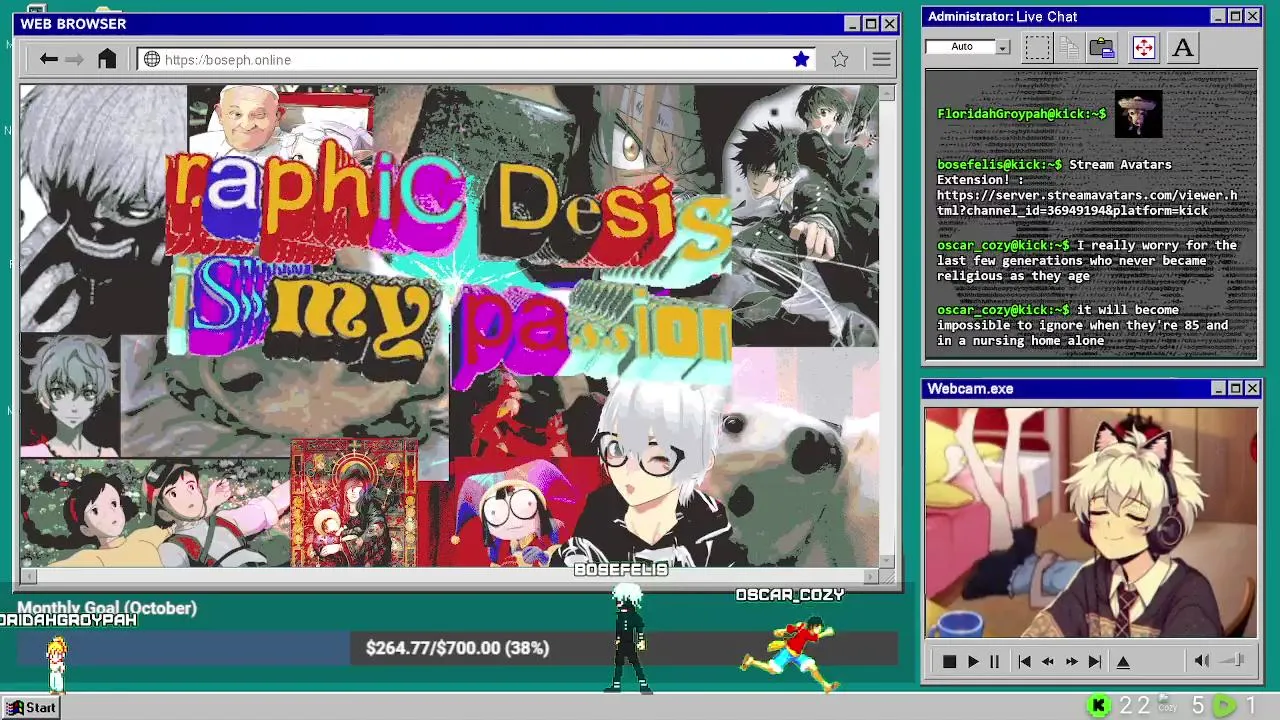Click the eject button in Webcam.exe

point(1123,661)
